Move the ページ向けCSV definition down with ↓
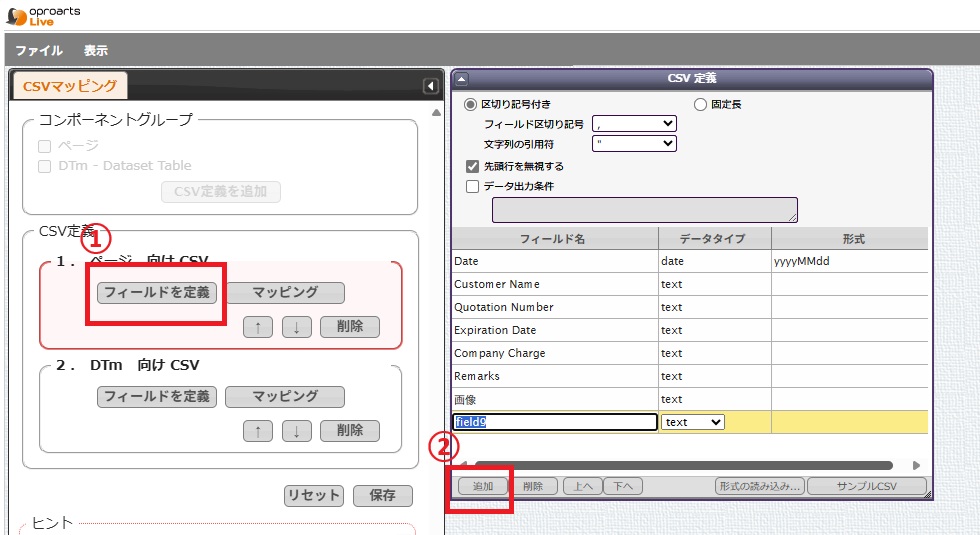 (296, 327)
